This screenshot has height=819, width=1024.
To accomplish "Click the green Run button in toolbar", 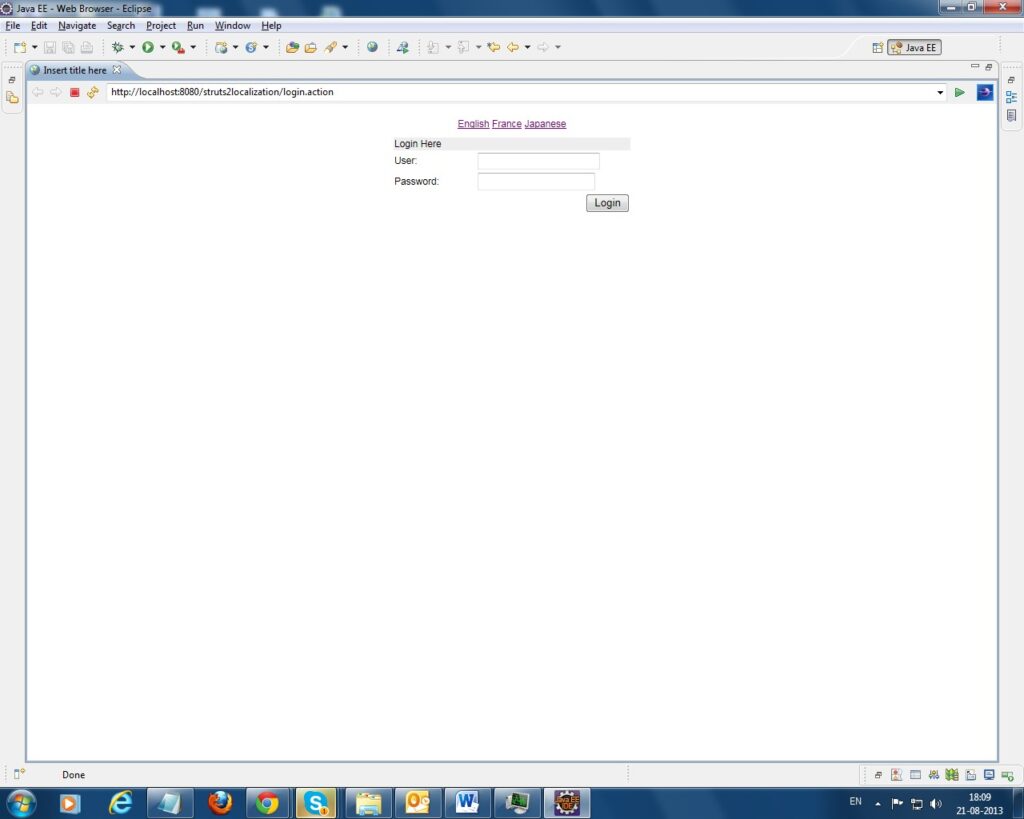I will coord(148,47).
